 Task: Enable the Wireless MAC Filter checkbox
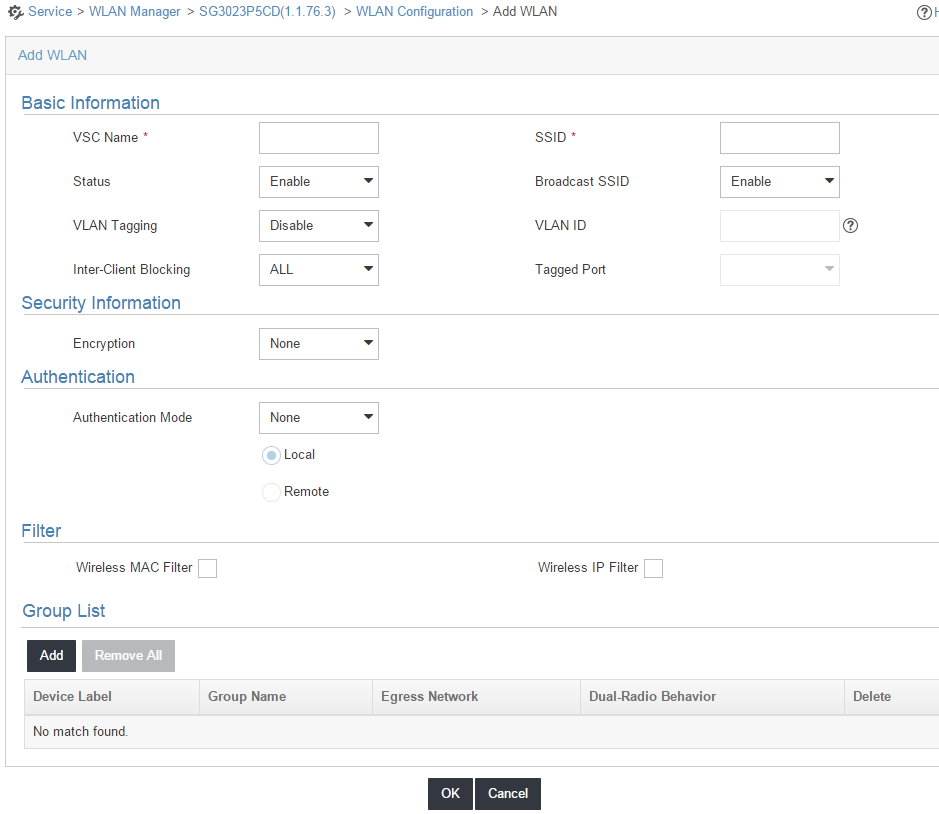(207, 568)
